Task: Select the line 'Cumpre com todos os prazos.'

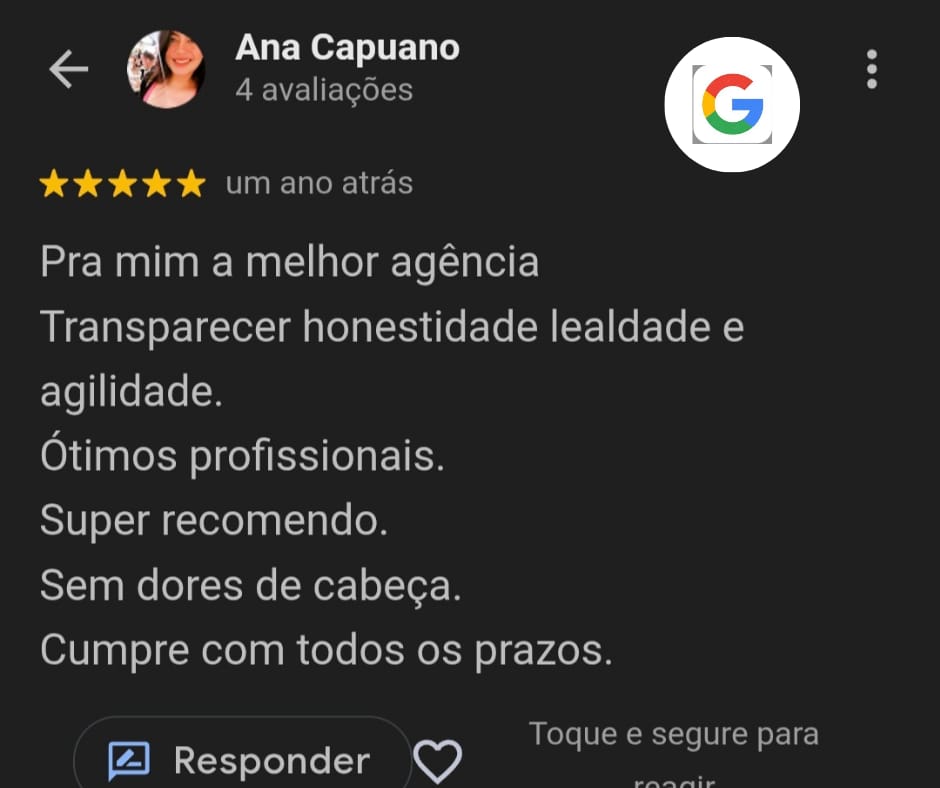Action: tap(326, 649)
